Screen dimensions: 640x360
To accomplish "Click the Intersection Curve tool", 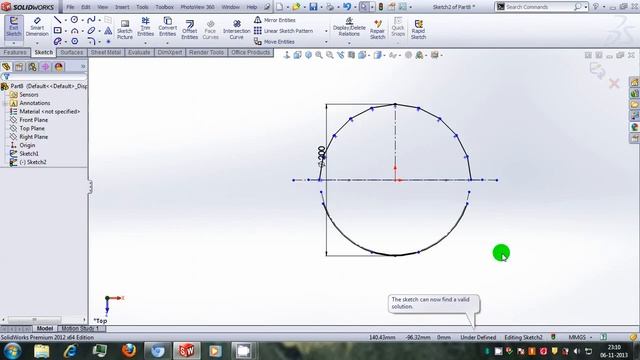I will [x=236, y=29].
